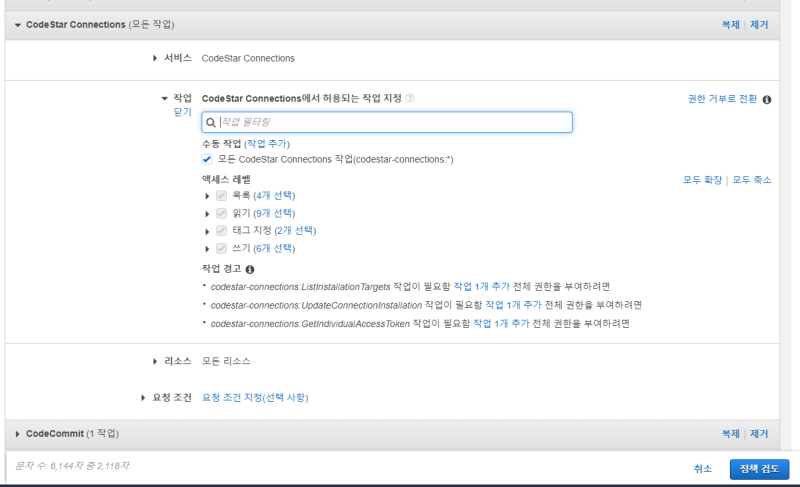Click 복제 for CodeCommit
The width and height of the screenshot is (800, 487).
[731, 433]
